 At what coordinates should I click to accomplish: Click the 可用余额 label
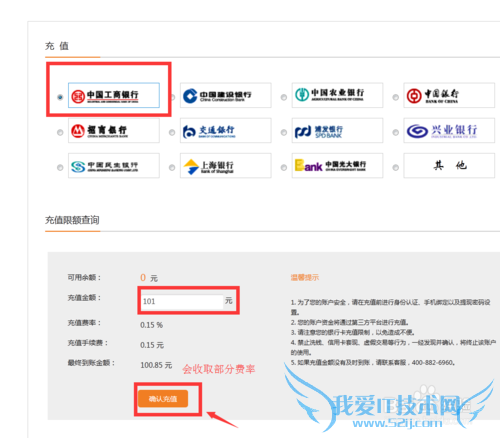[x=84, y=277]
